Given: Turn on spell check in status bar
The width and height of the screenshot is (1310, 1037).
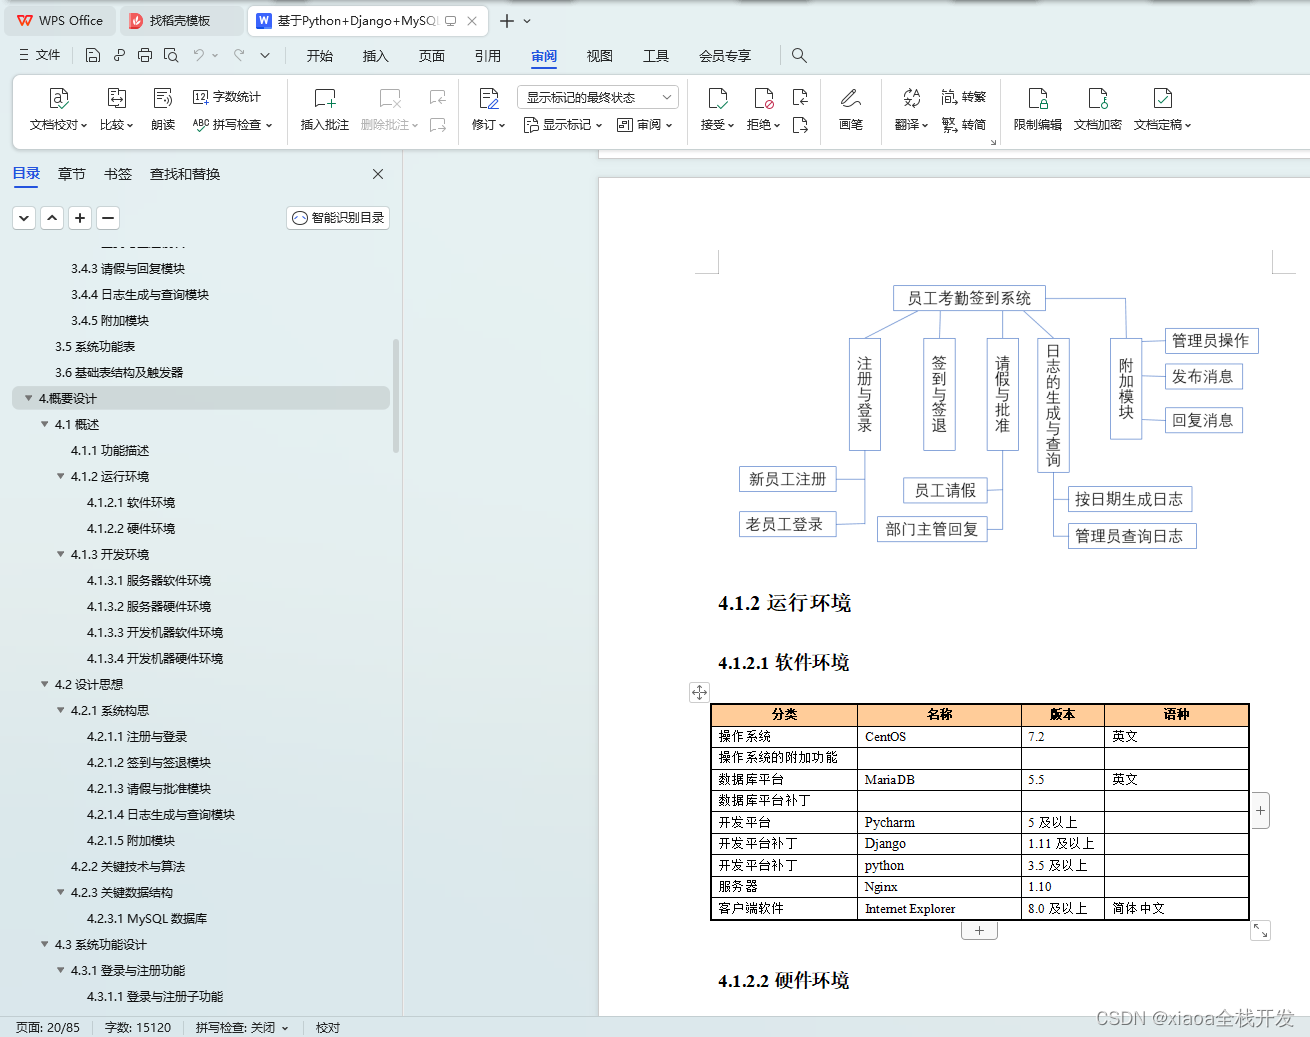Looking at the screenshot, I should [x=240, y=1027].
